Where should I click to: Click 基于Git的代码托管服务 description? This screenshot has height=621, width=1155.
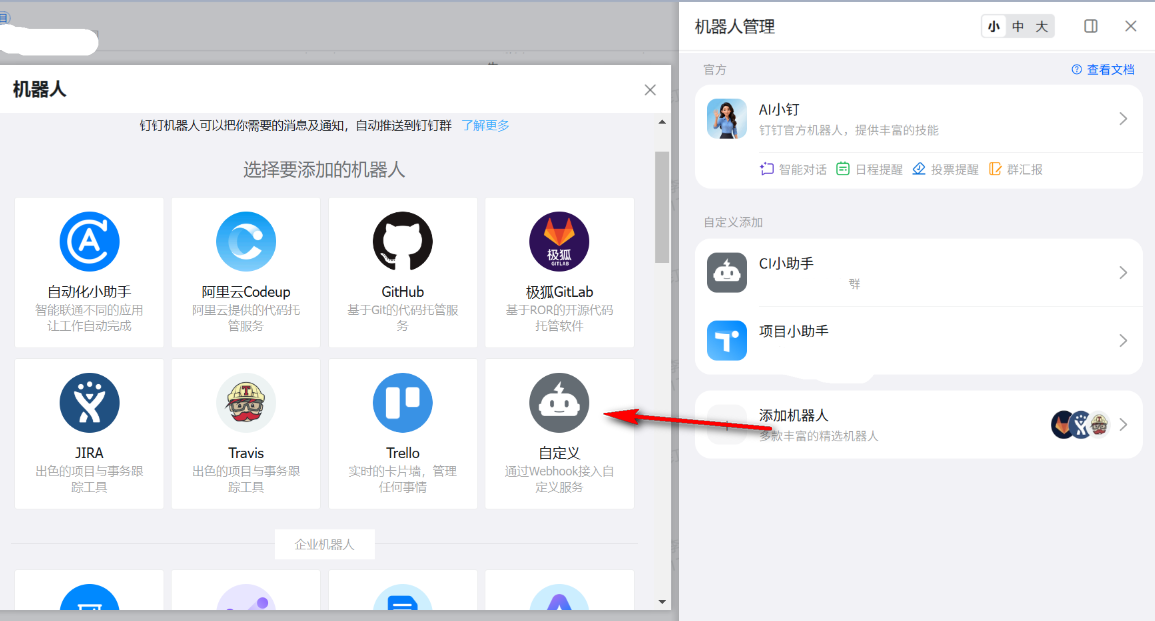point(402,317)
